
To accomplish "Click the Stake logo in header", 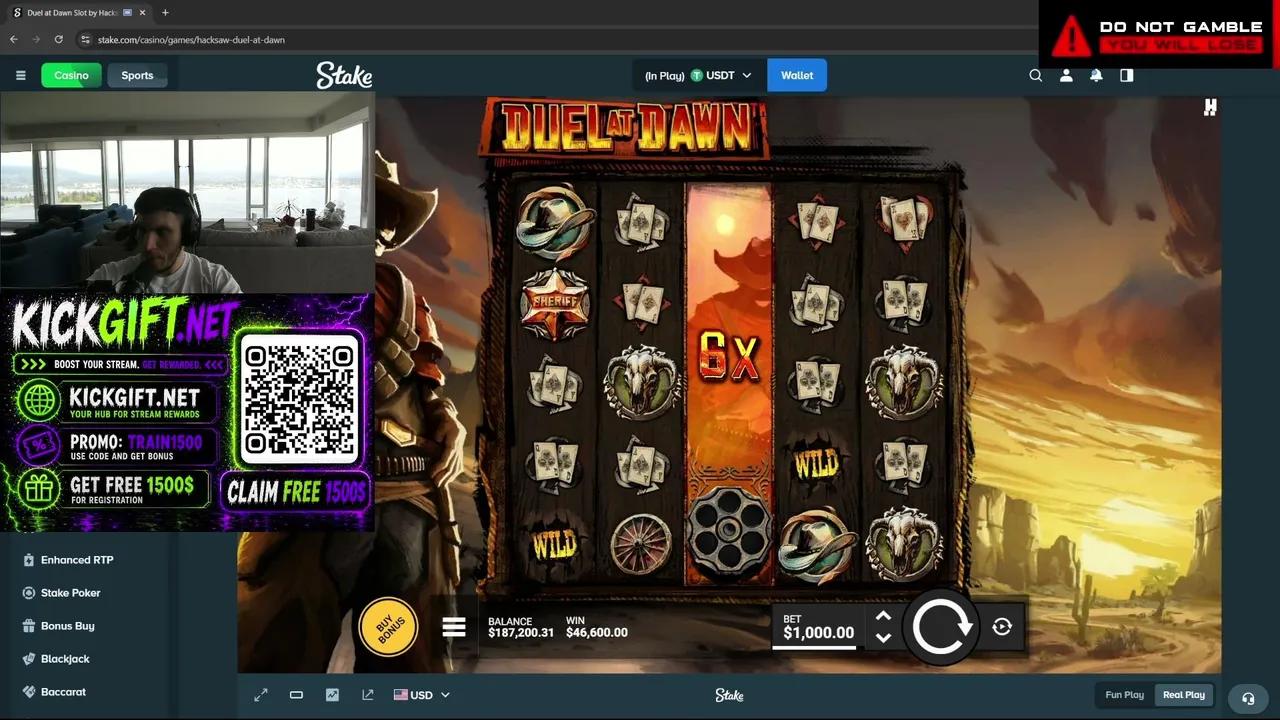I will coord(344,75).
